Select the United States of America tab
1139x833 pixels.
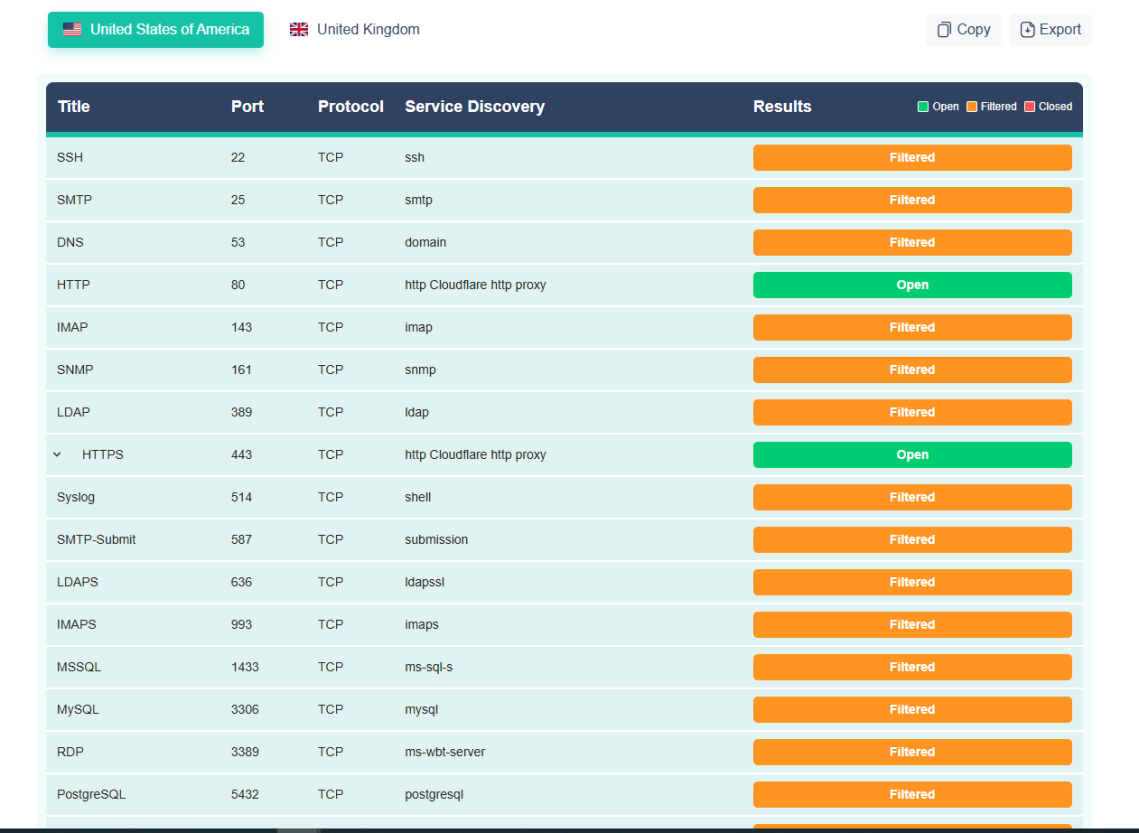pos(155,30)
